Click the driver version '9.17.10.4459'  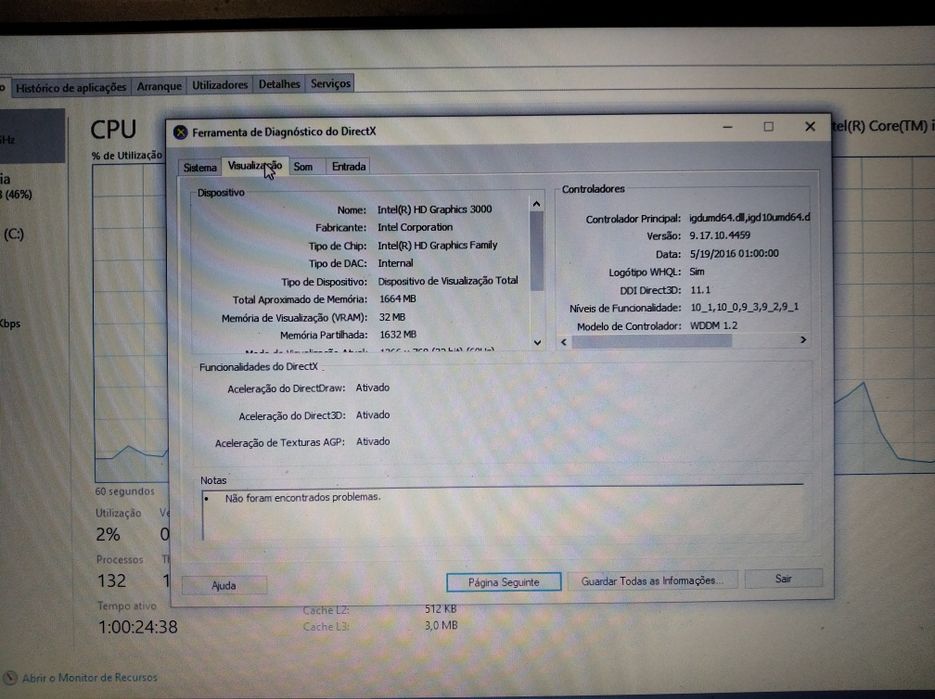point(720,236)
